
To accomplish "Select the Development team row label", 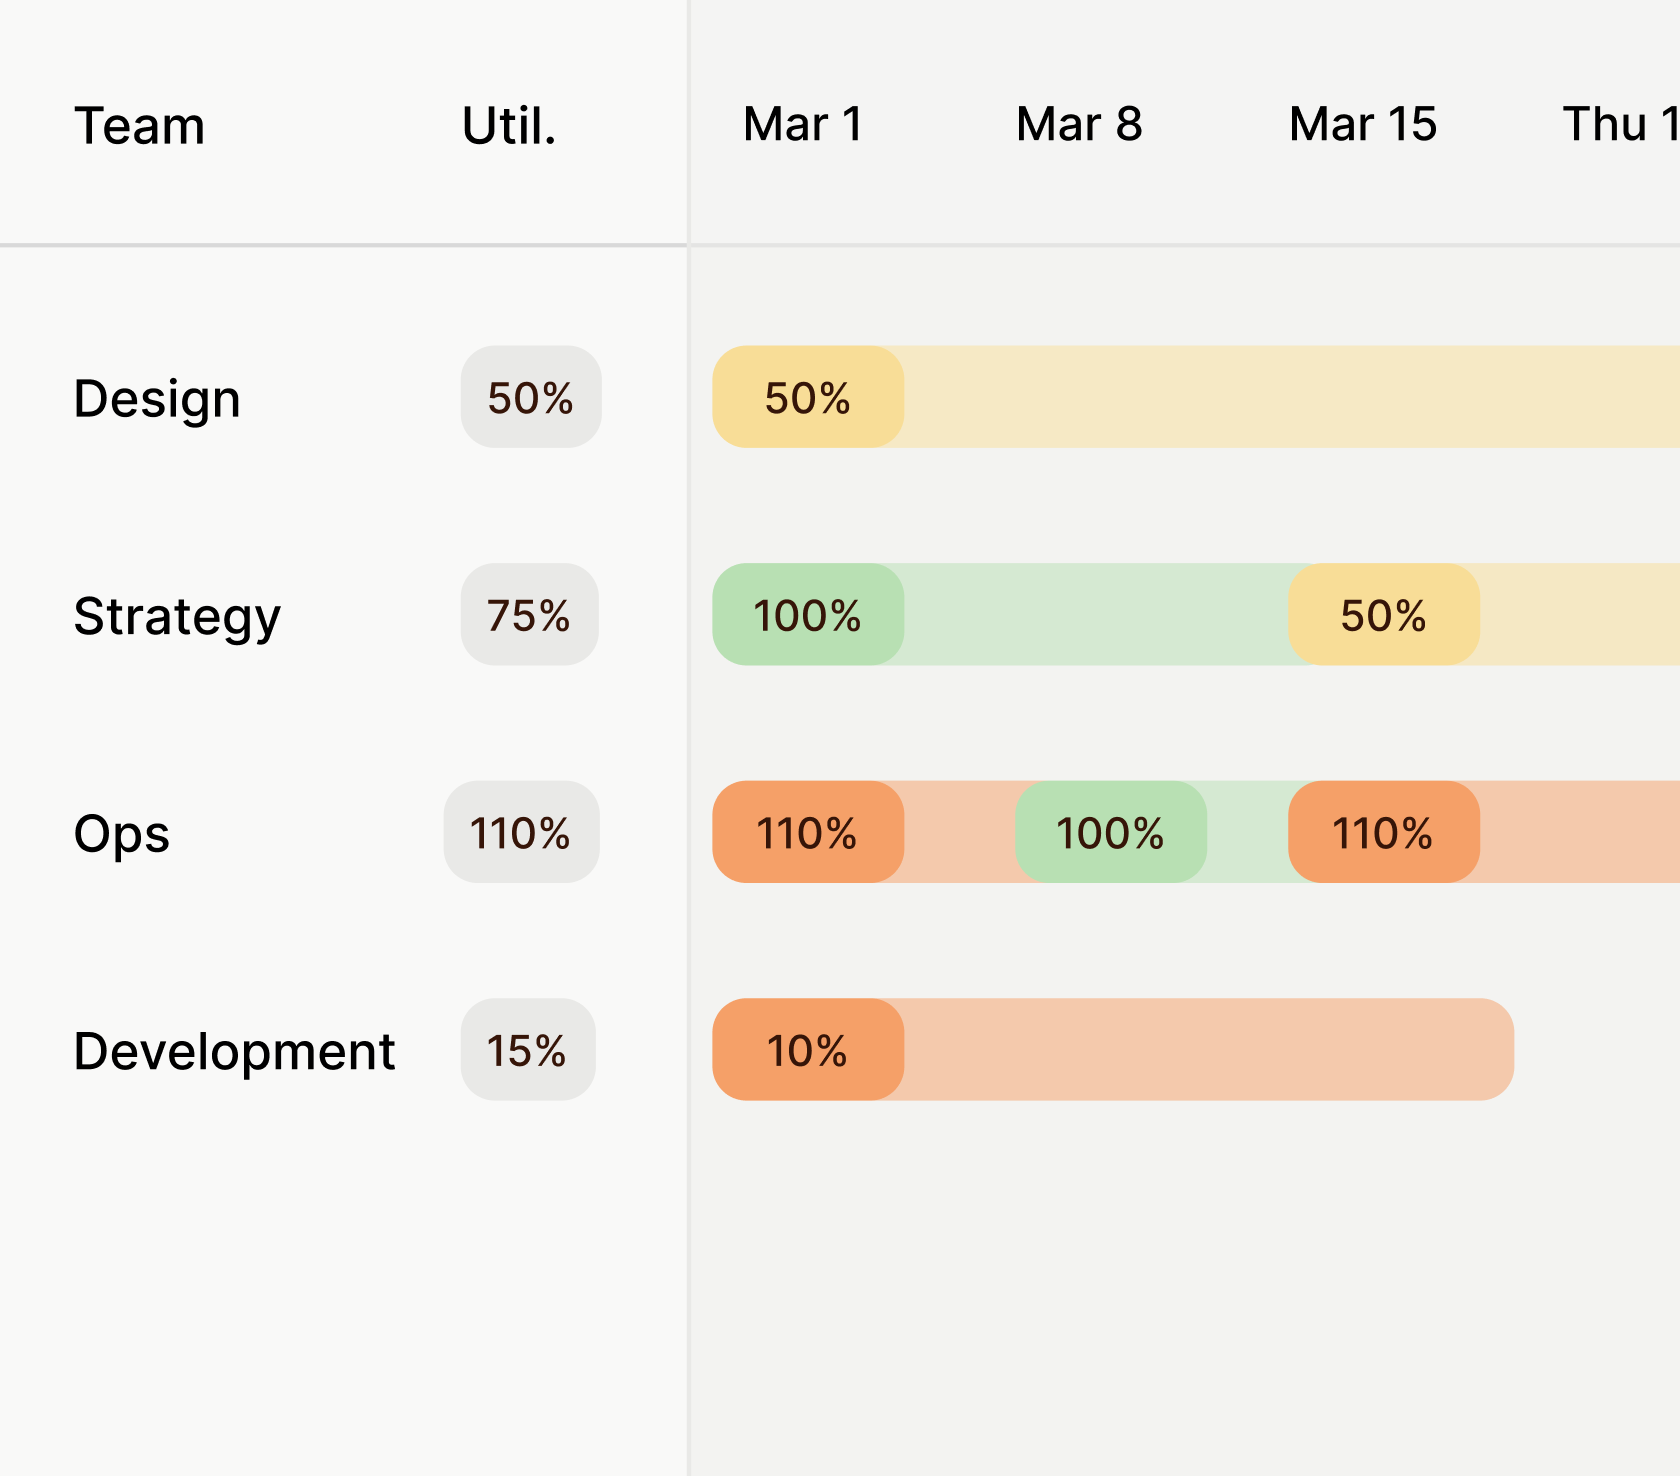I will [x=234, y=1051].
